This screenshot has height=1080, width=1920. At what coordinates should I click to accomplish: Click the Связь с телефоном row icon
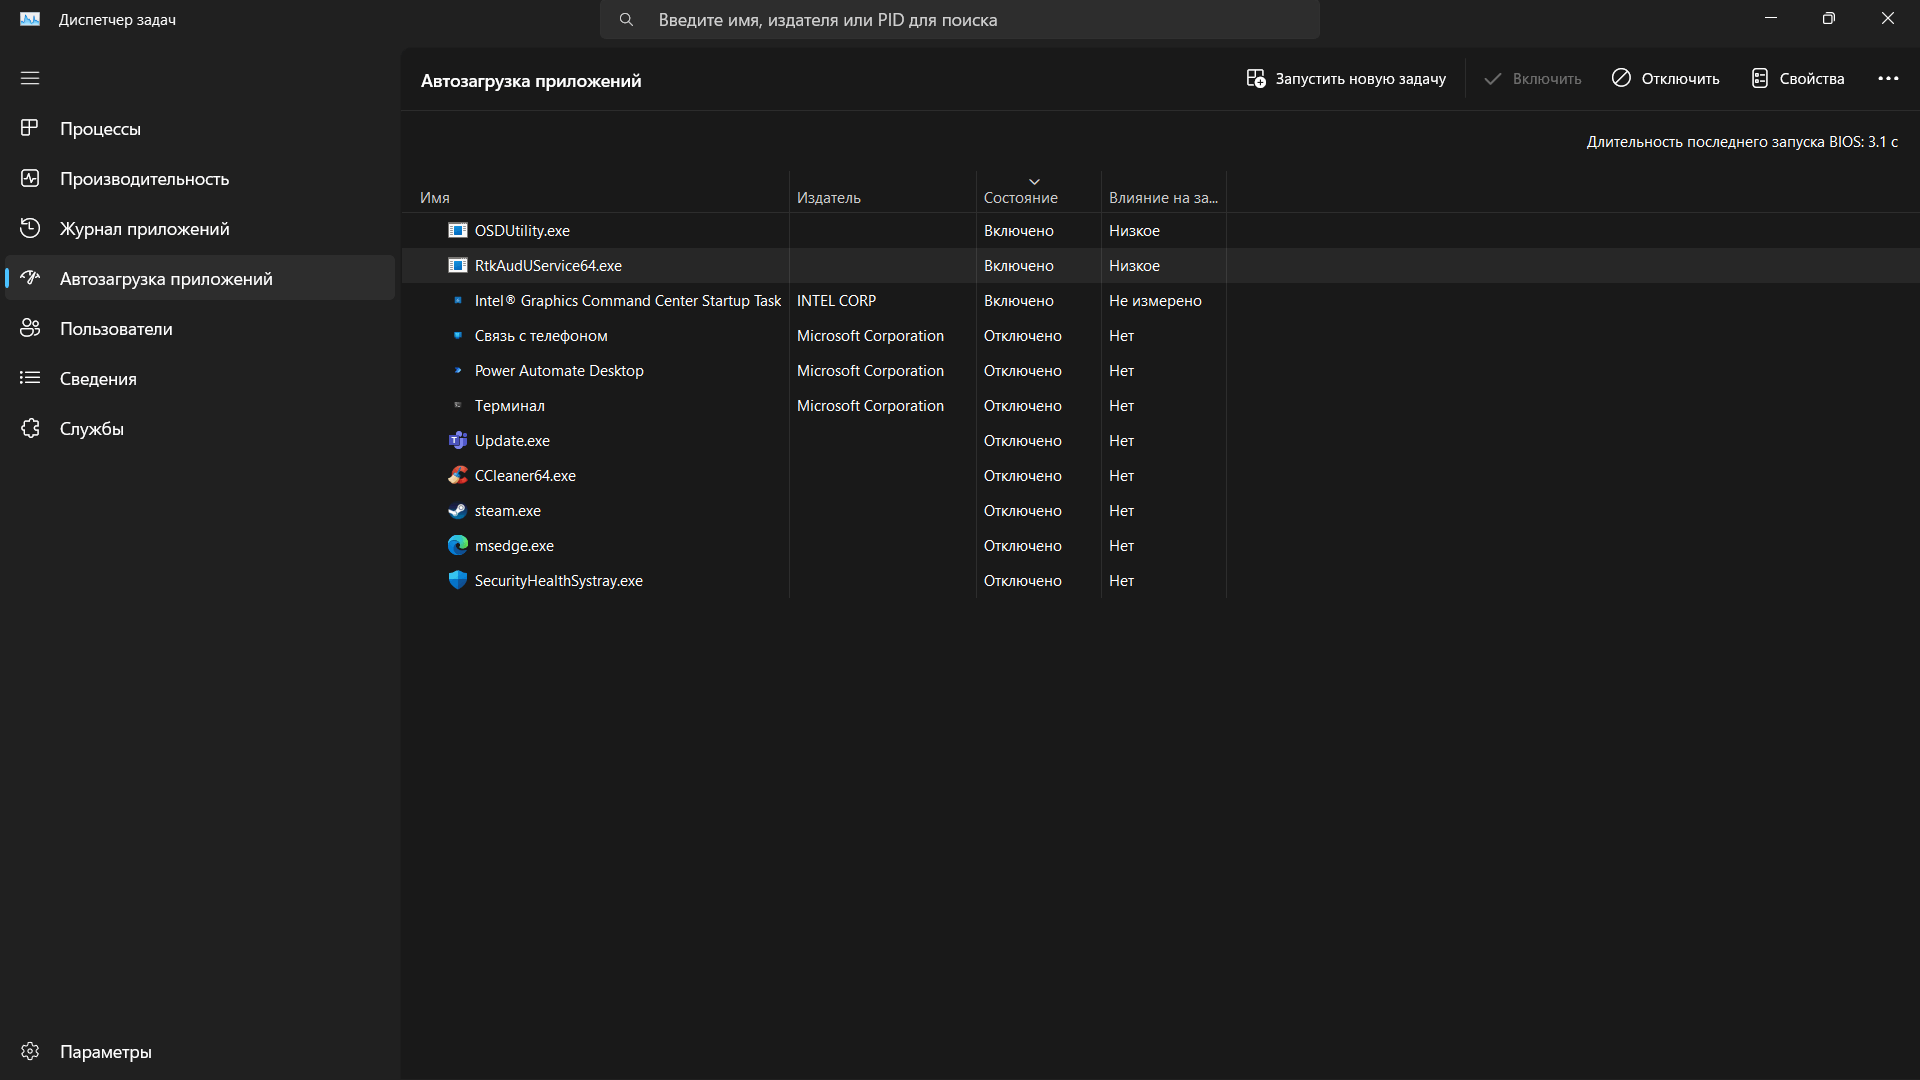(458, 336)
